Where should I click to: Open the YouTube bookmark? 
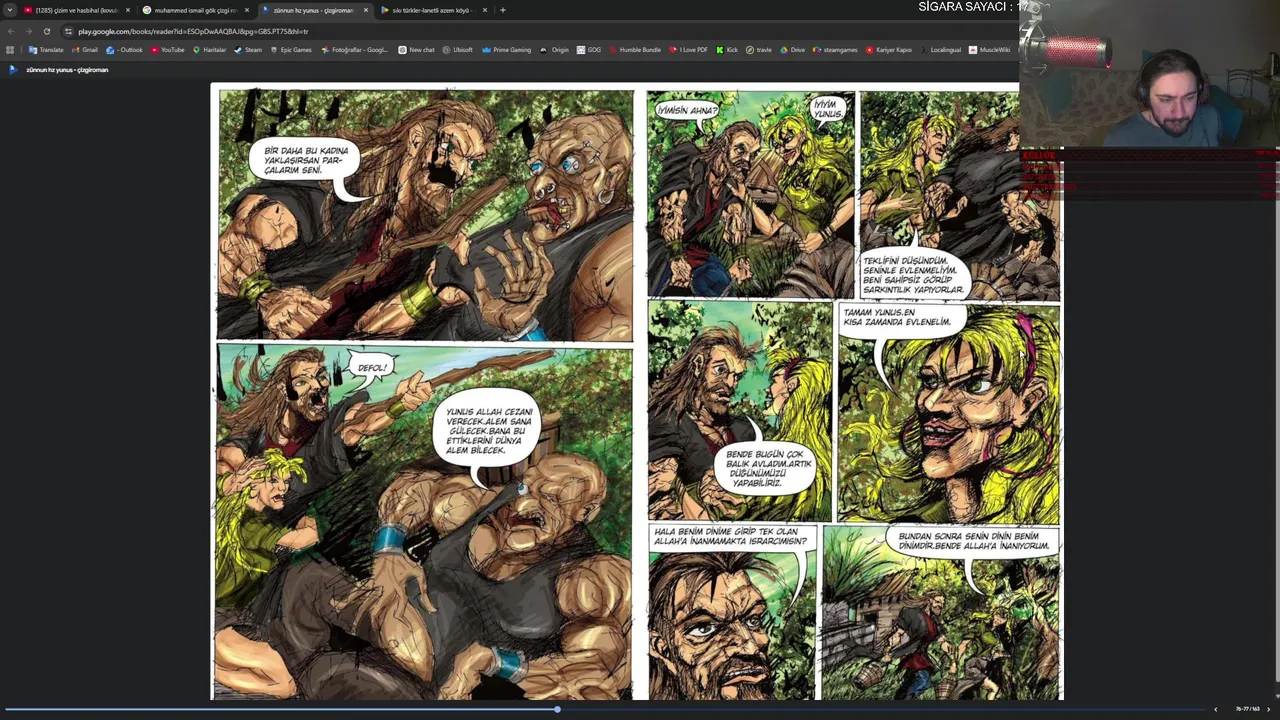point(168,50)
